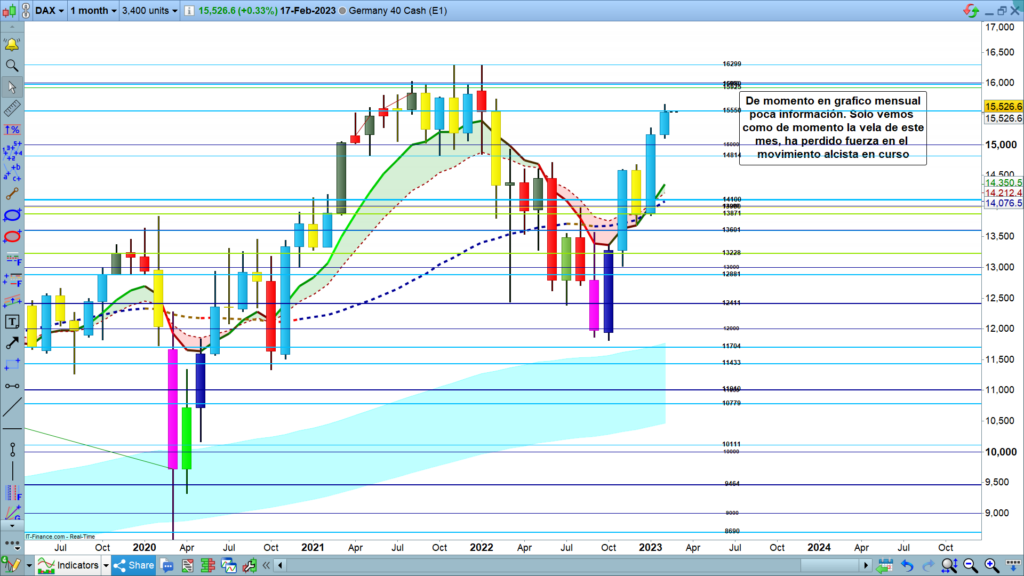Screen dimensions: 1024x576
Task: Open the Indicators menu
Action: (x=70, y=566)
